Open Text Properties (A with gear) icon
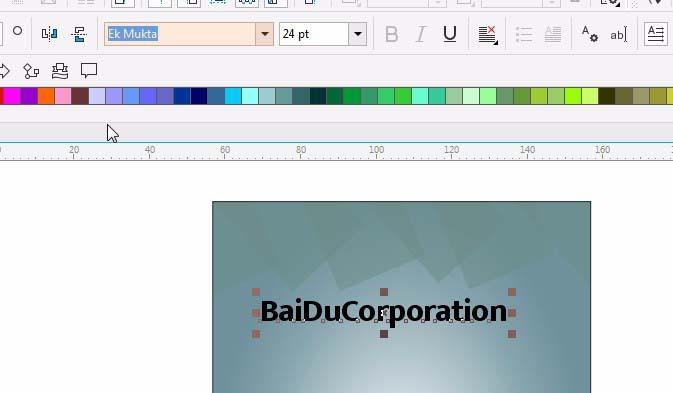Image resolution: width=673 pixels, height=393 pixels. pyautogui.click(x=589, y=34)
